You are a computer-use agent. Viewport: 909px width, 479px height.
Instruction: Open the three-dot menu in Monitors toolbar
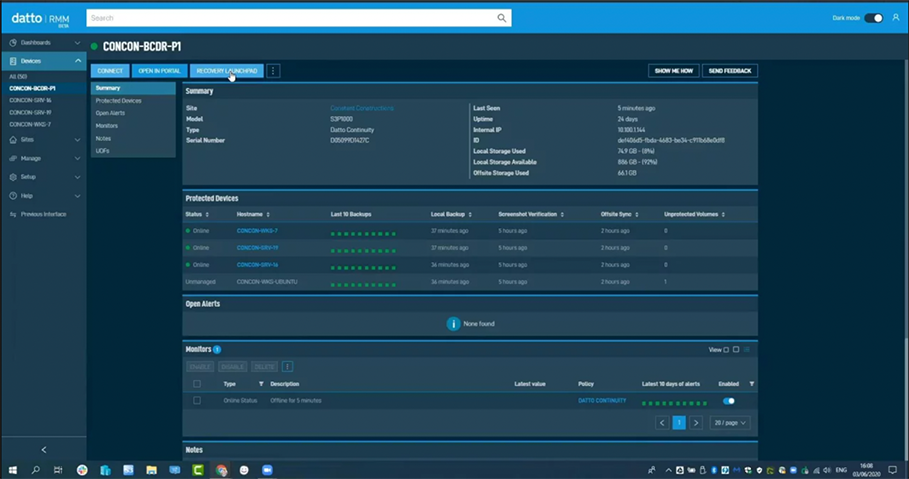tap(288, 366)
